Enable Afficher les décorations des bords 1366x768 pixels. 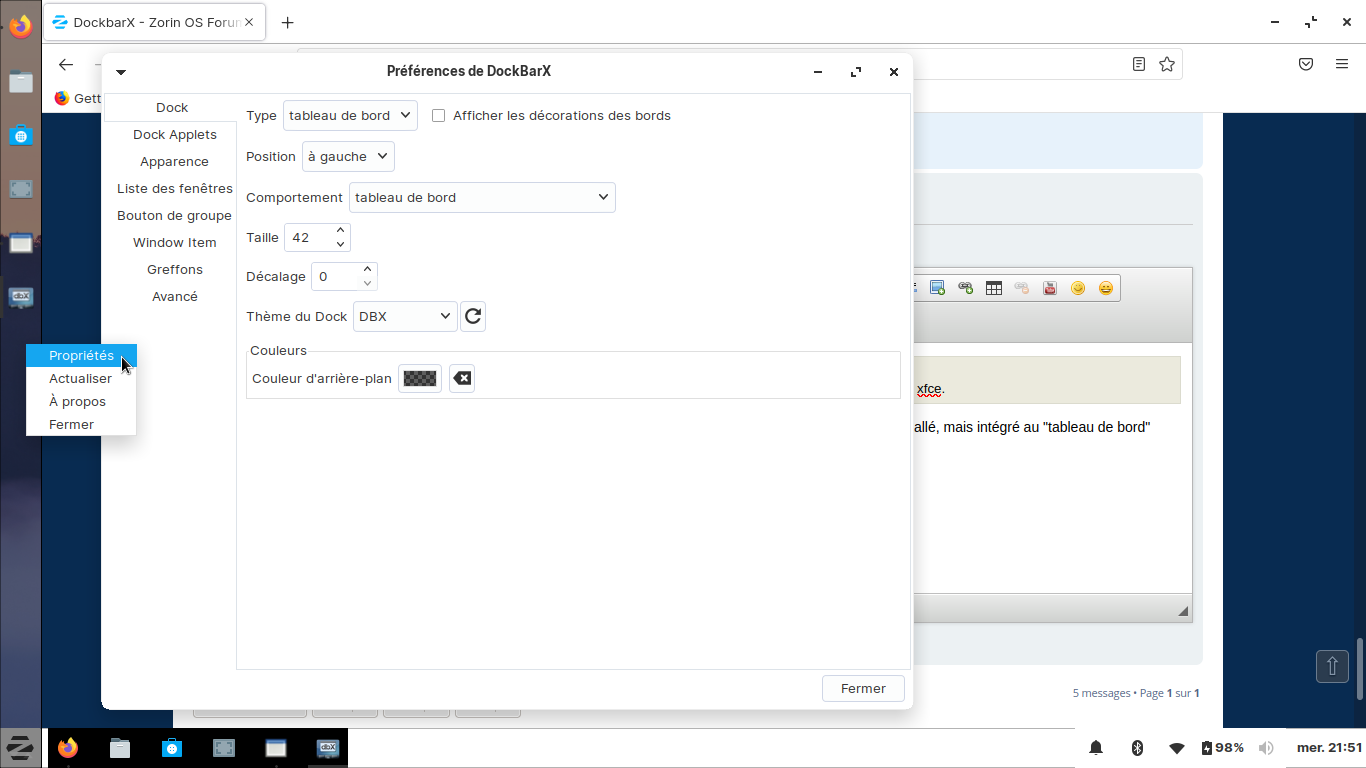pos(438,116)
